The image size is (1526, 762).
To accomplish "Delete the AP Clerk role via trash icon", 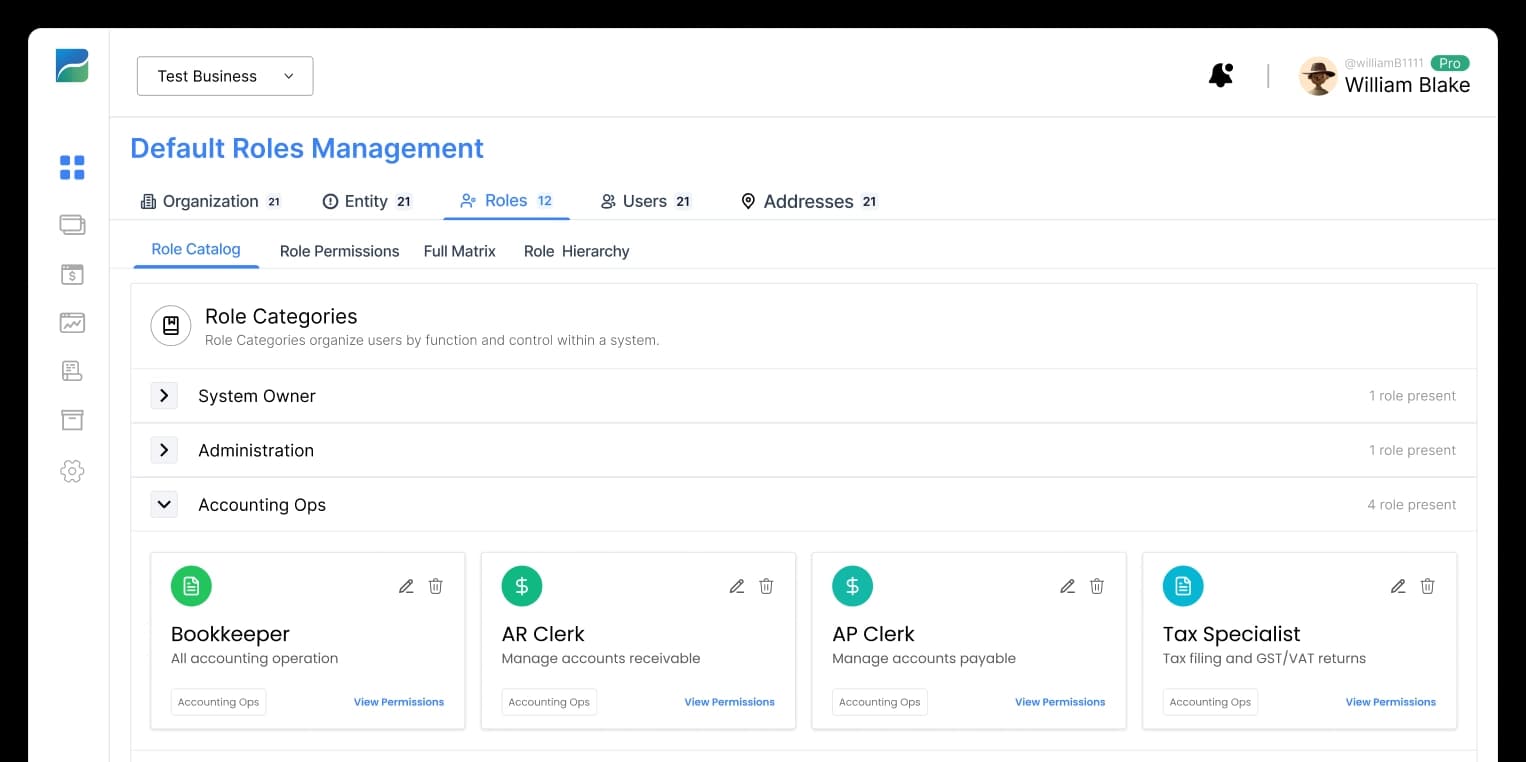I will pos(1097,586).
